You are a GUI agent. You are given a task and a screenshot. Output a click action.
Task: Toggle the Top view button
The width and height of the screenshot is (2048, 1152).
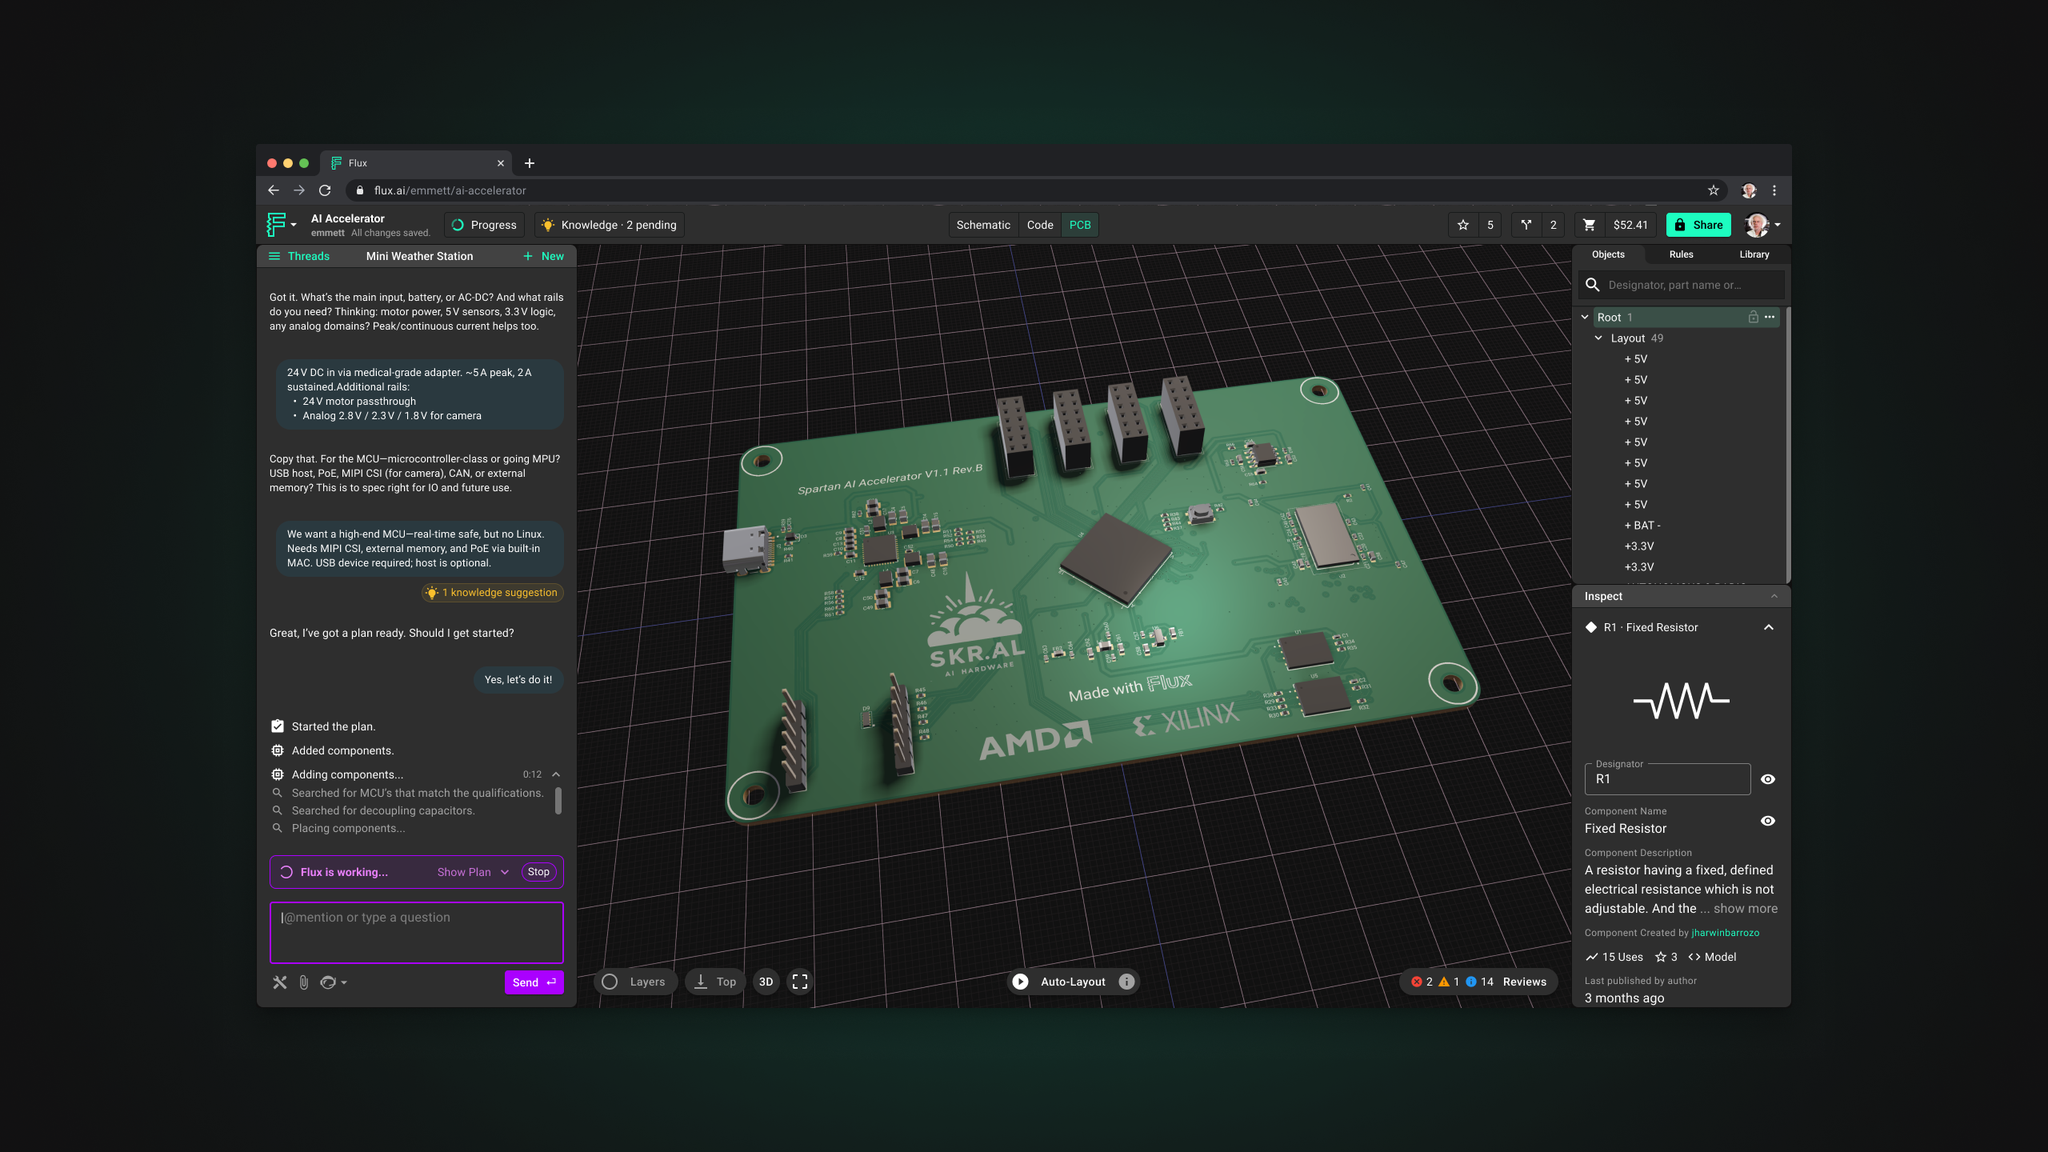tap(716, 982)
